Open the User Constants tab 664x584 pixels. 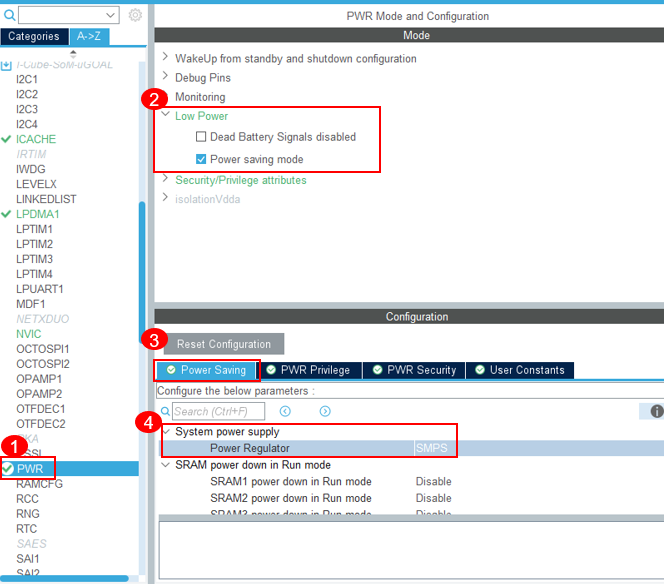coord(520,370)
